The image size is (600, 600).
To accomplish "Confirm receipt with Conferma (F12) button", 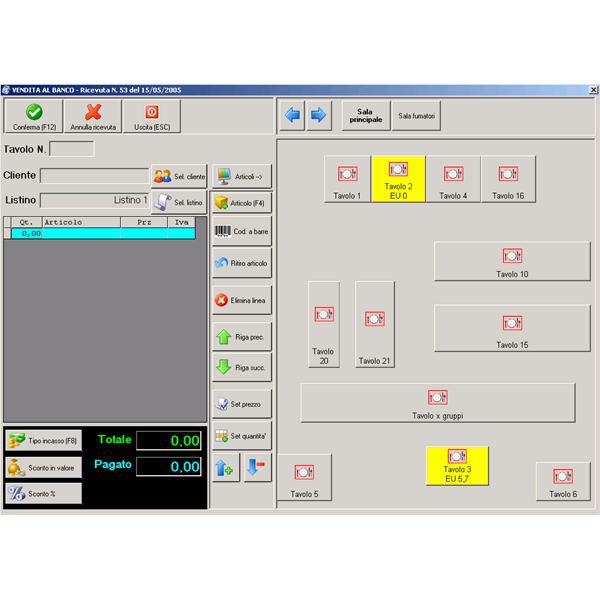I will tap(34, 117).
